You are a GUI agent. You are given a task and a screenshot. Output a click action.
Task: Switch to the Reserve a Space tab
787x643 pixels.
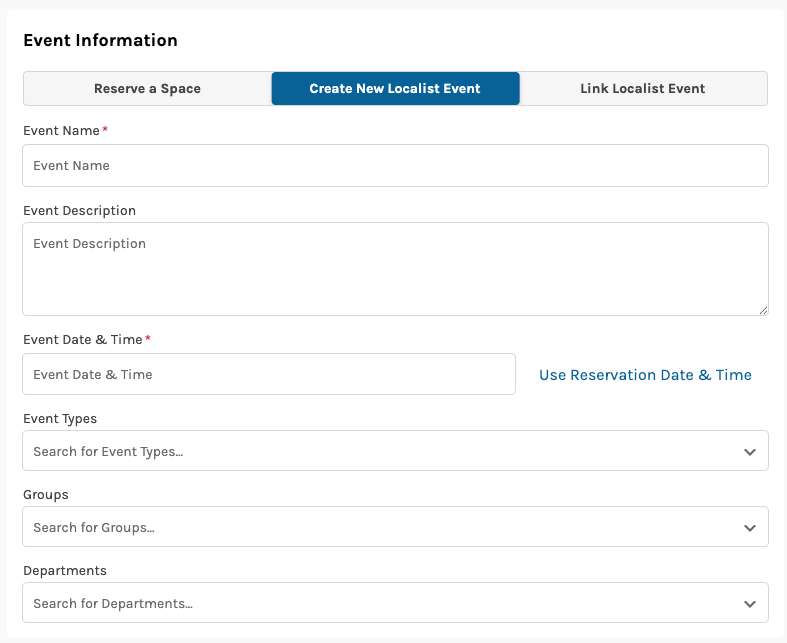coord(147,89)
